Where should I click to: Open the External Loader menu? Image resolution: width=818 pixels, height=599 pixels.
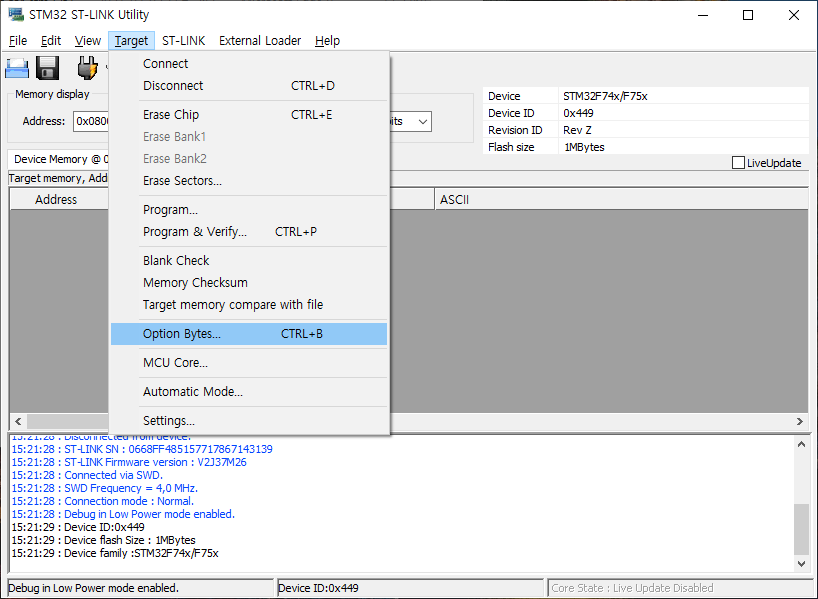pyautogui.click(x=260, y=41)
